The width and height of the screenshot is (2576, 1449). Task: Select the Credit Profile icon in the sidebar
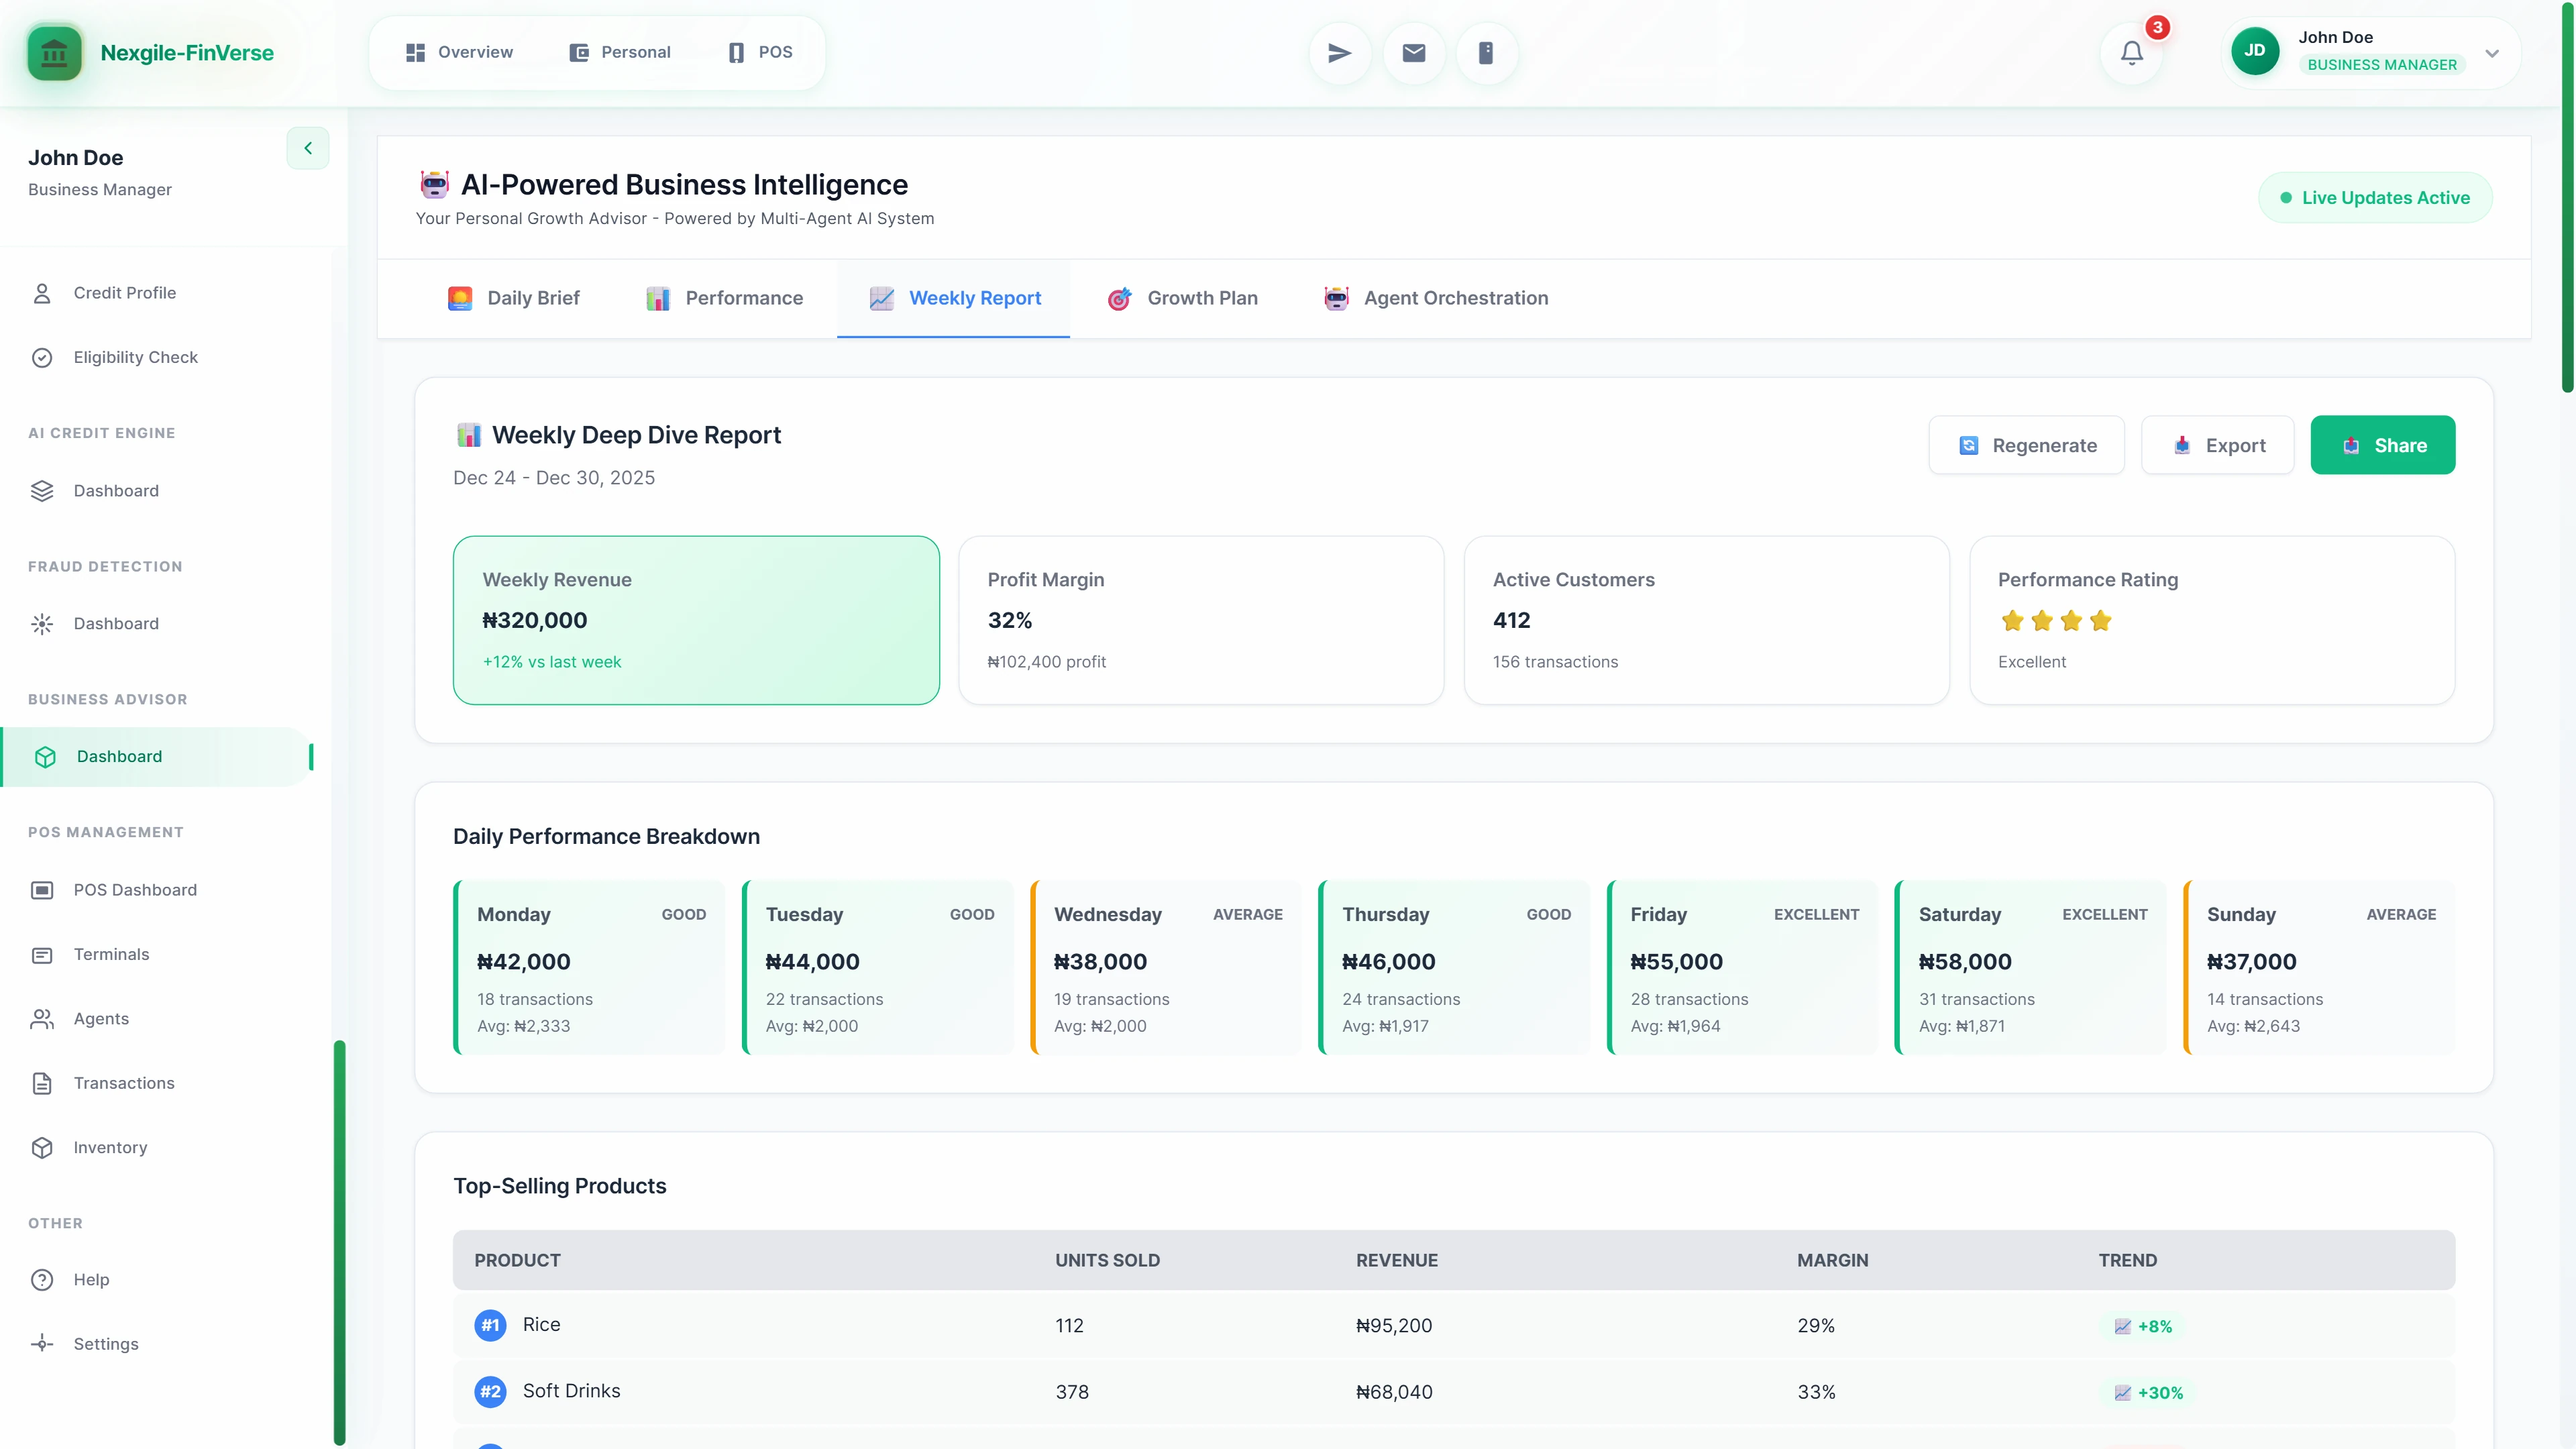(x=41, y=292)
